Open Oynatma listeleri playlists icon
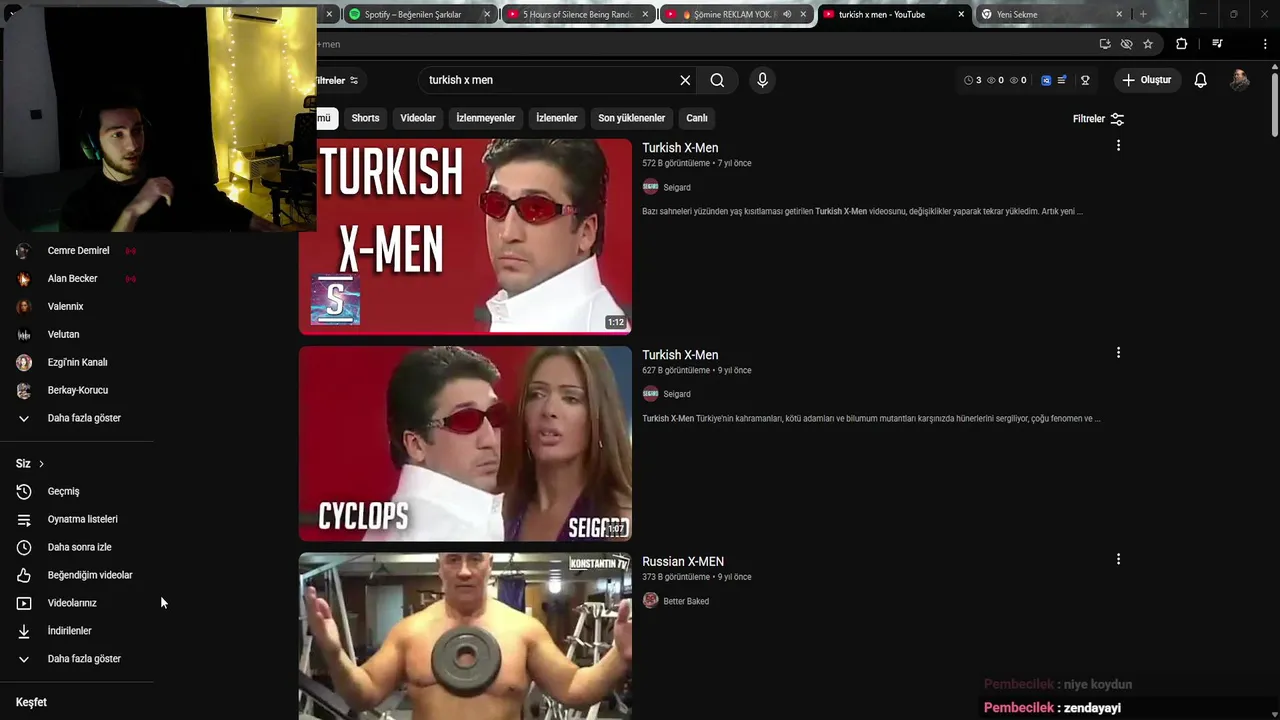 click(x=24, y=520)
